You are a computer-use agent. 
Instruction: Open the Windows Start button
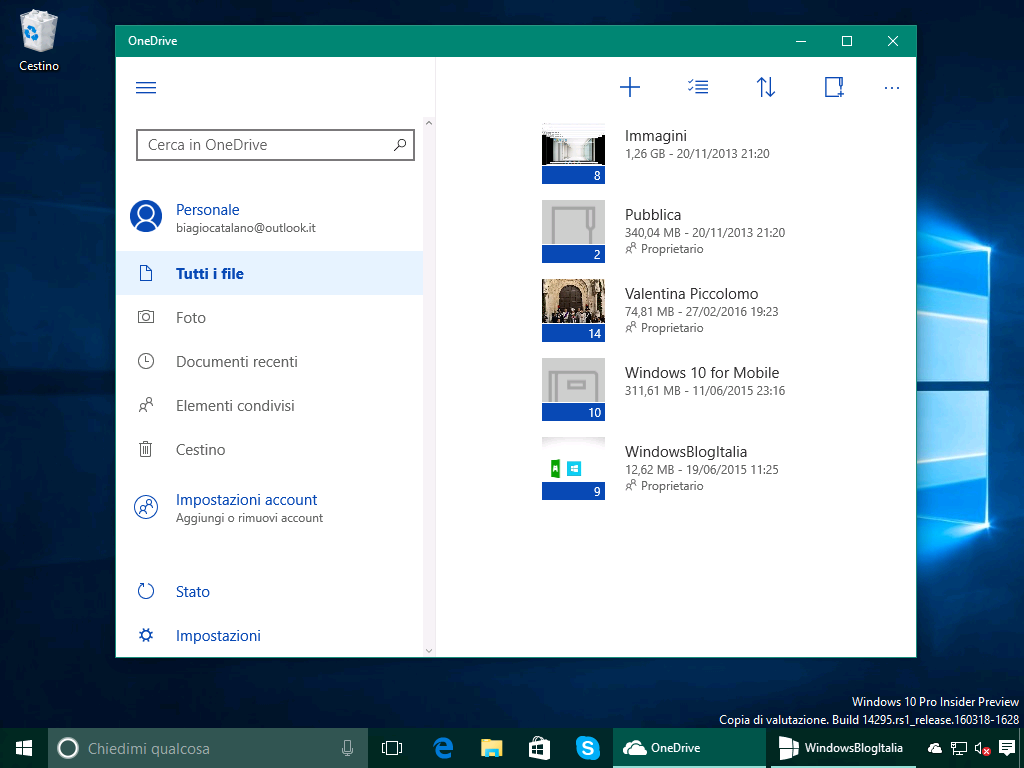[x=24, y=748]
